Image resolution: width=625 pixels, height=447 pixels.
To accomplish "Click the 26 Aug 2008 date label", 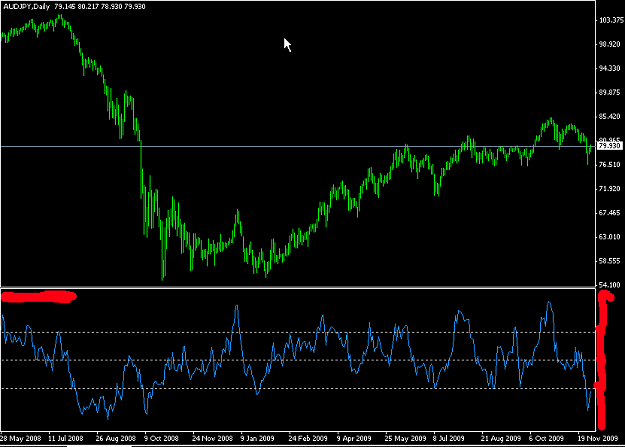I will pos(116,439).
